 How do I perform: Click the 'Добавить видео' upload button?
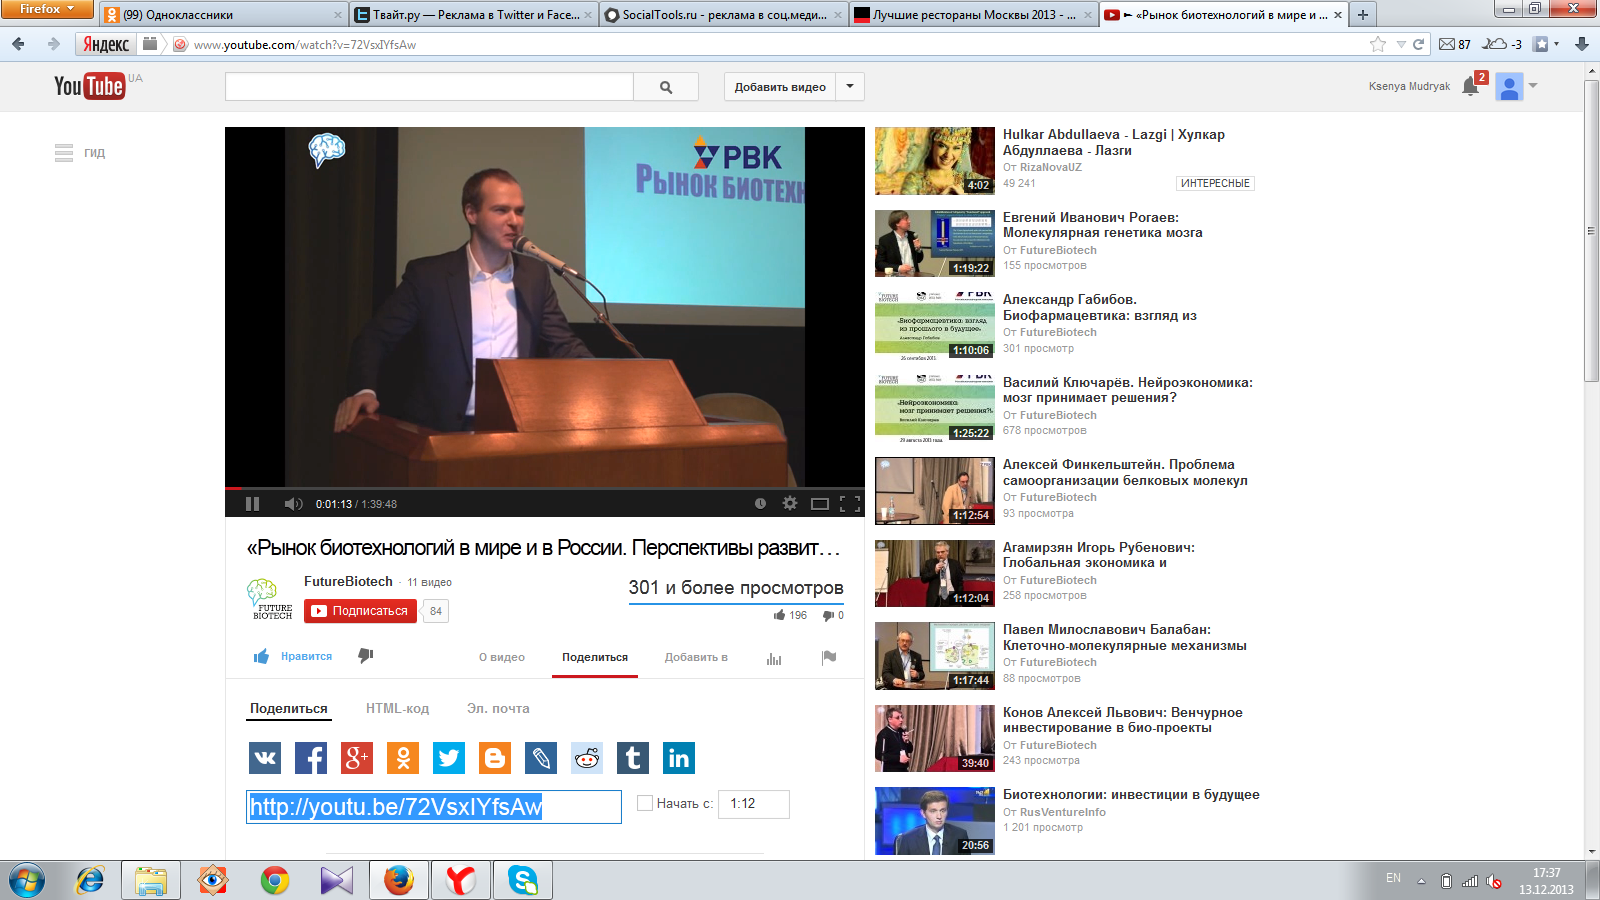click(780, 87)
